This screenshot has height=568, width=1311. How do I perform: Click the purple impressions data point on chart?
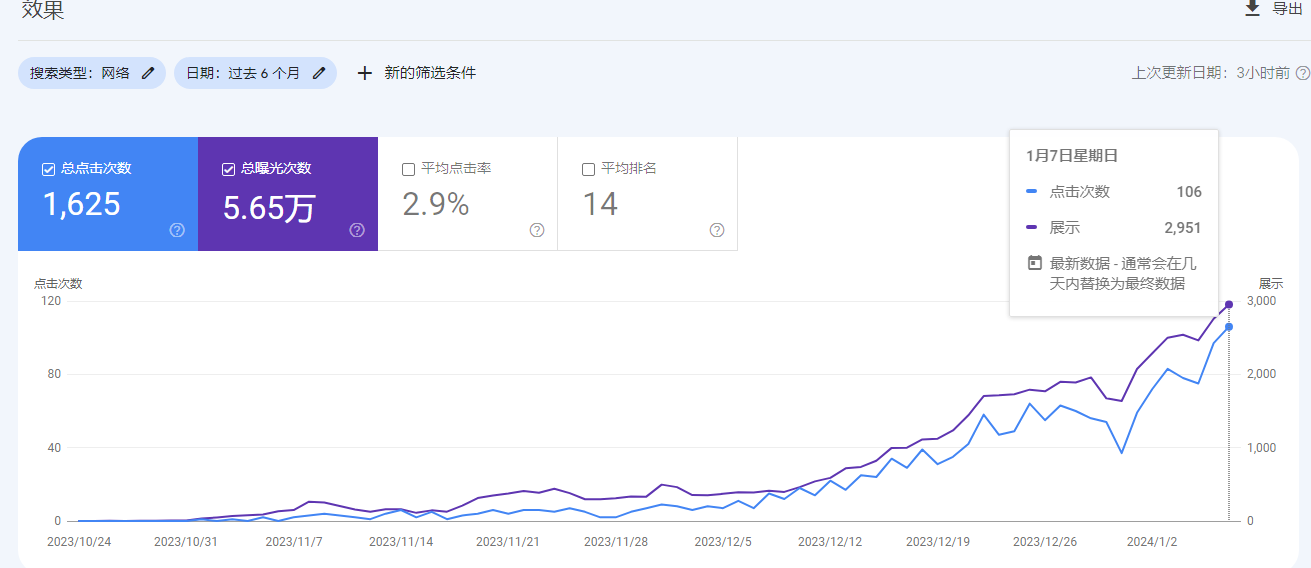[1229, 305]
